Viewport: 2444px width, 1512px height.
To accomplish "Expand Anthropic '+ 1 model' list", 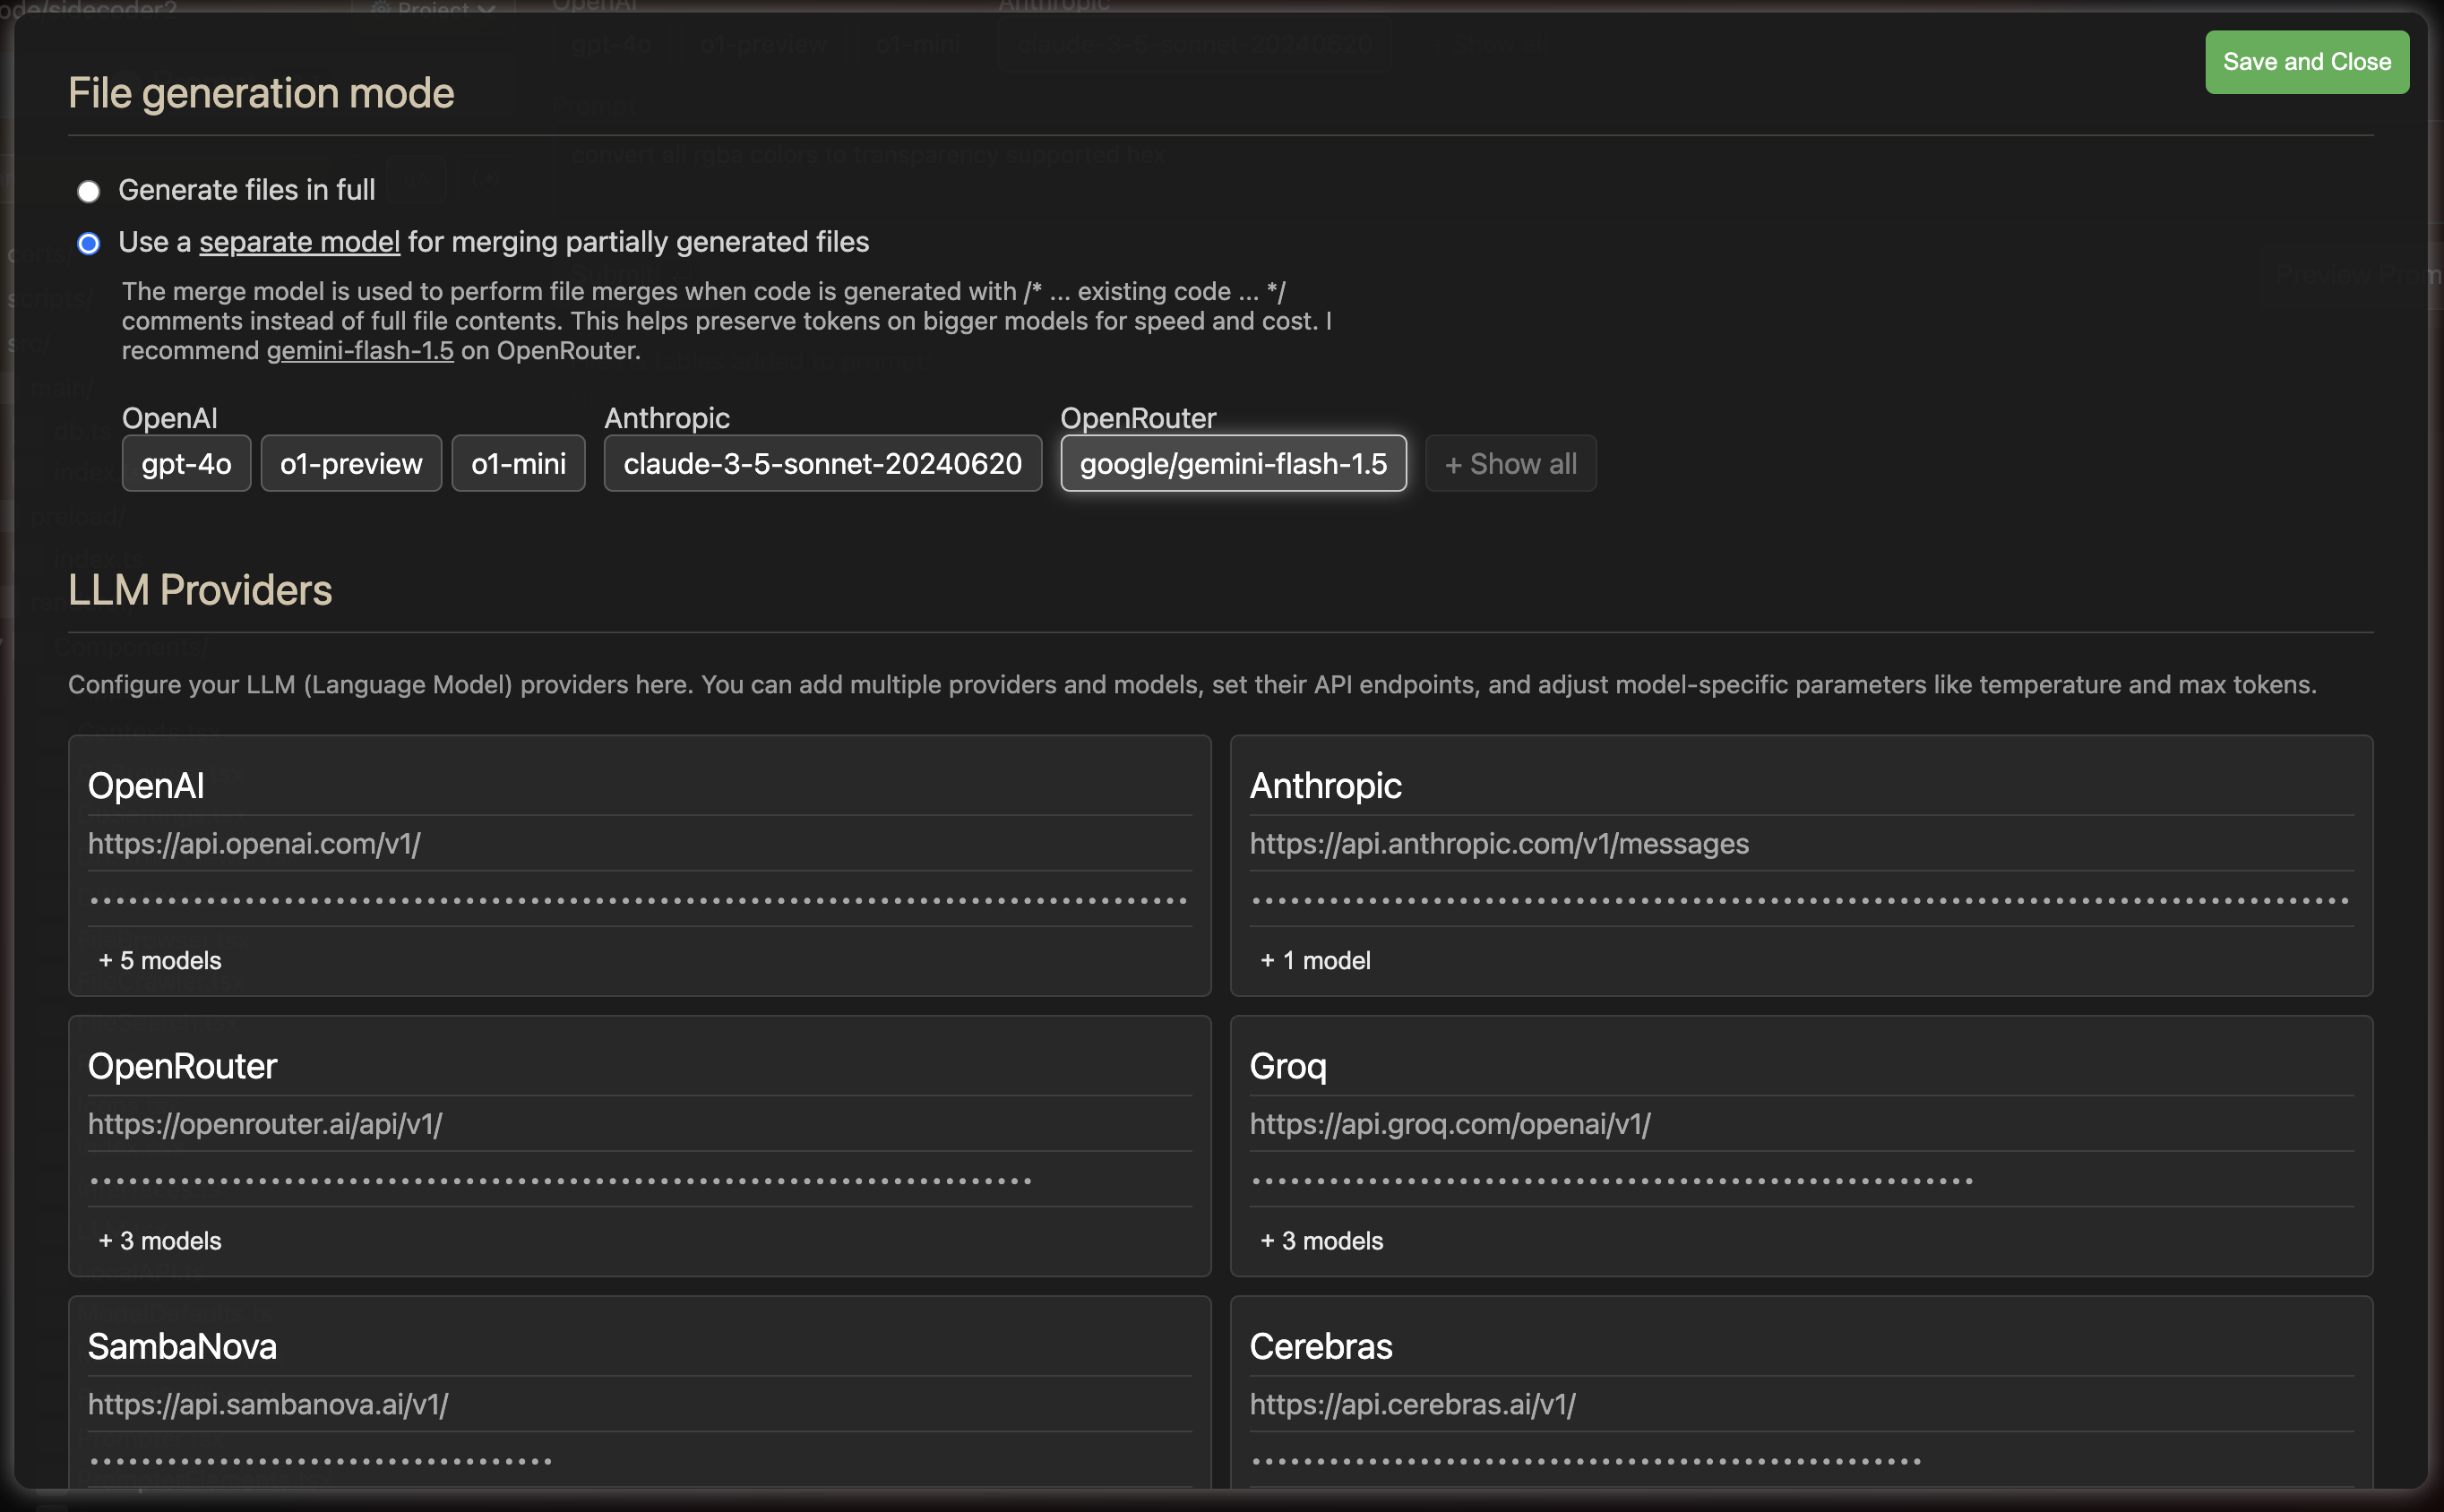I will click(x=1315, y=960).
